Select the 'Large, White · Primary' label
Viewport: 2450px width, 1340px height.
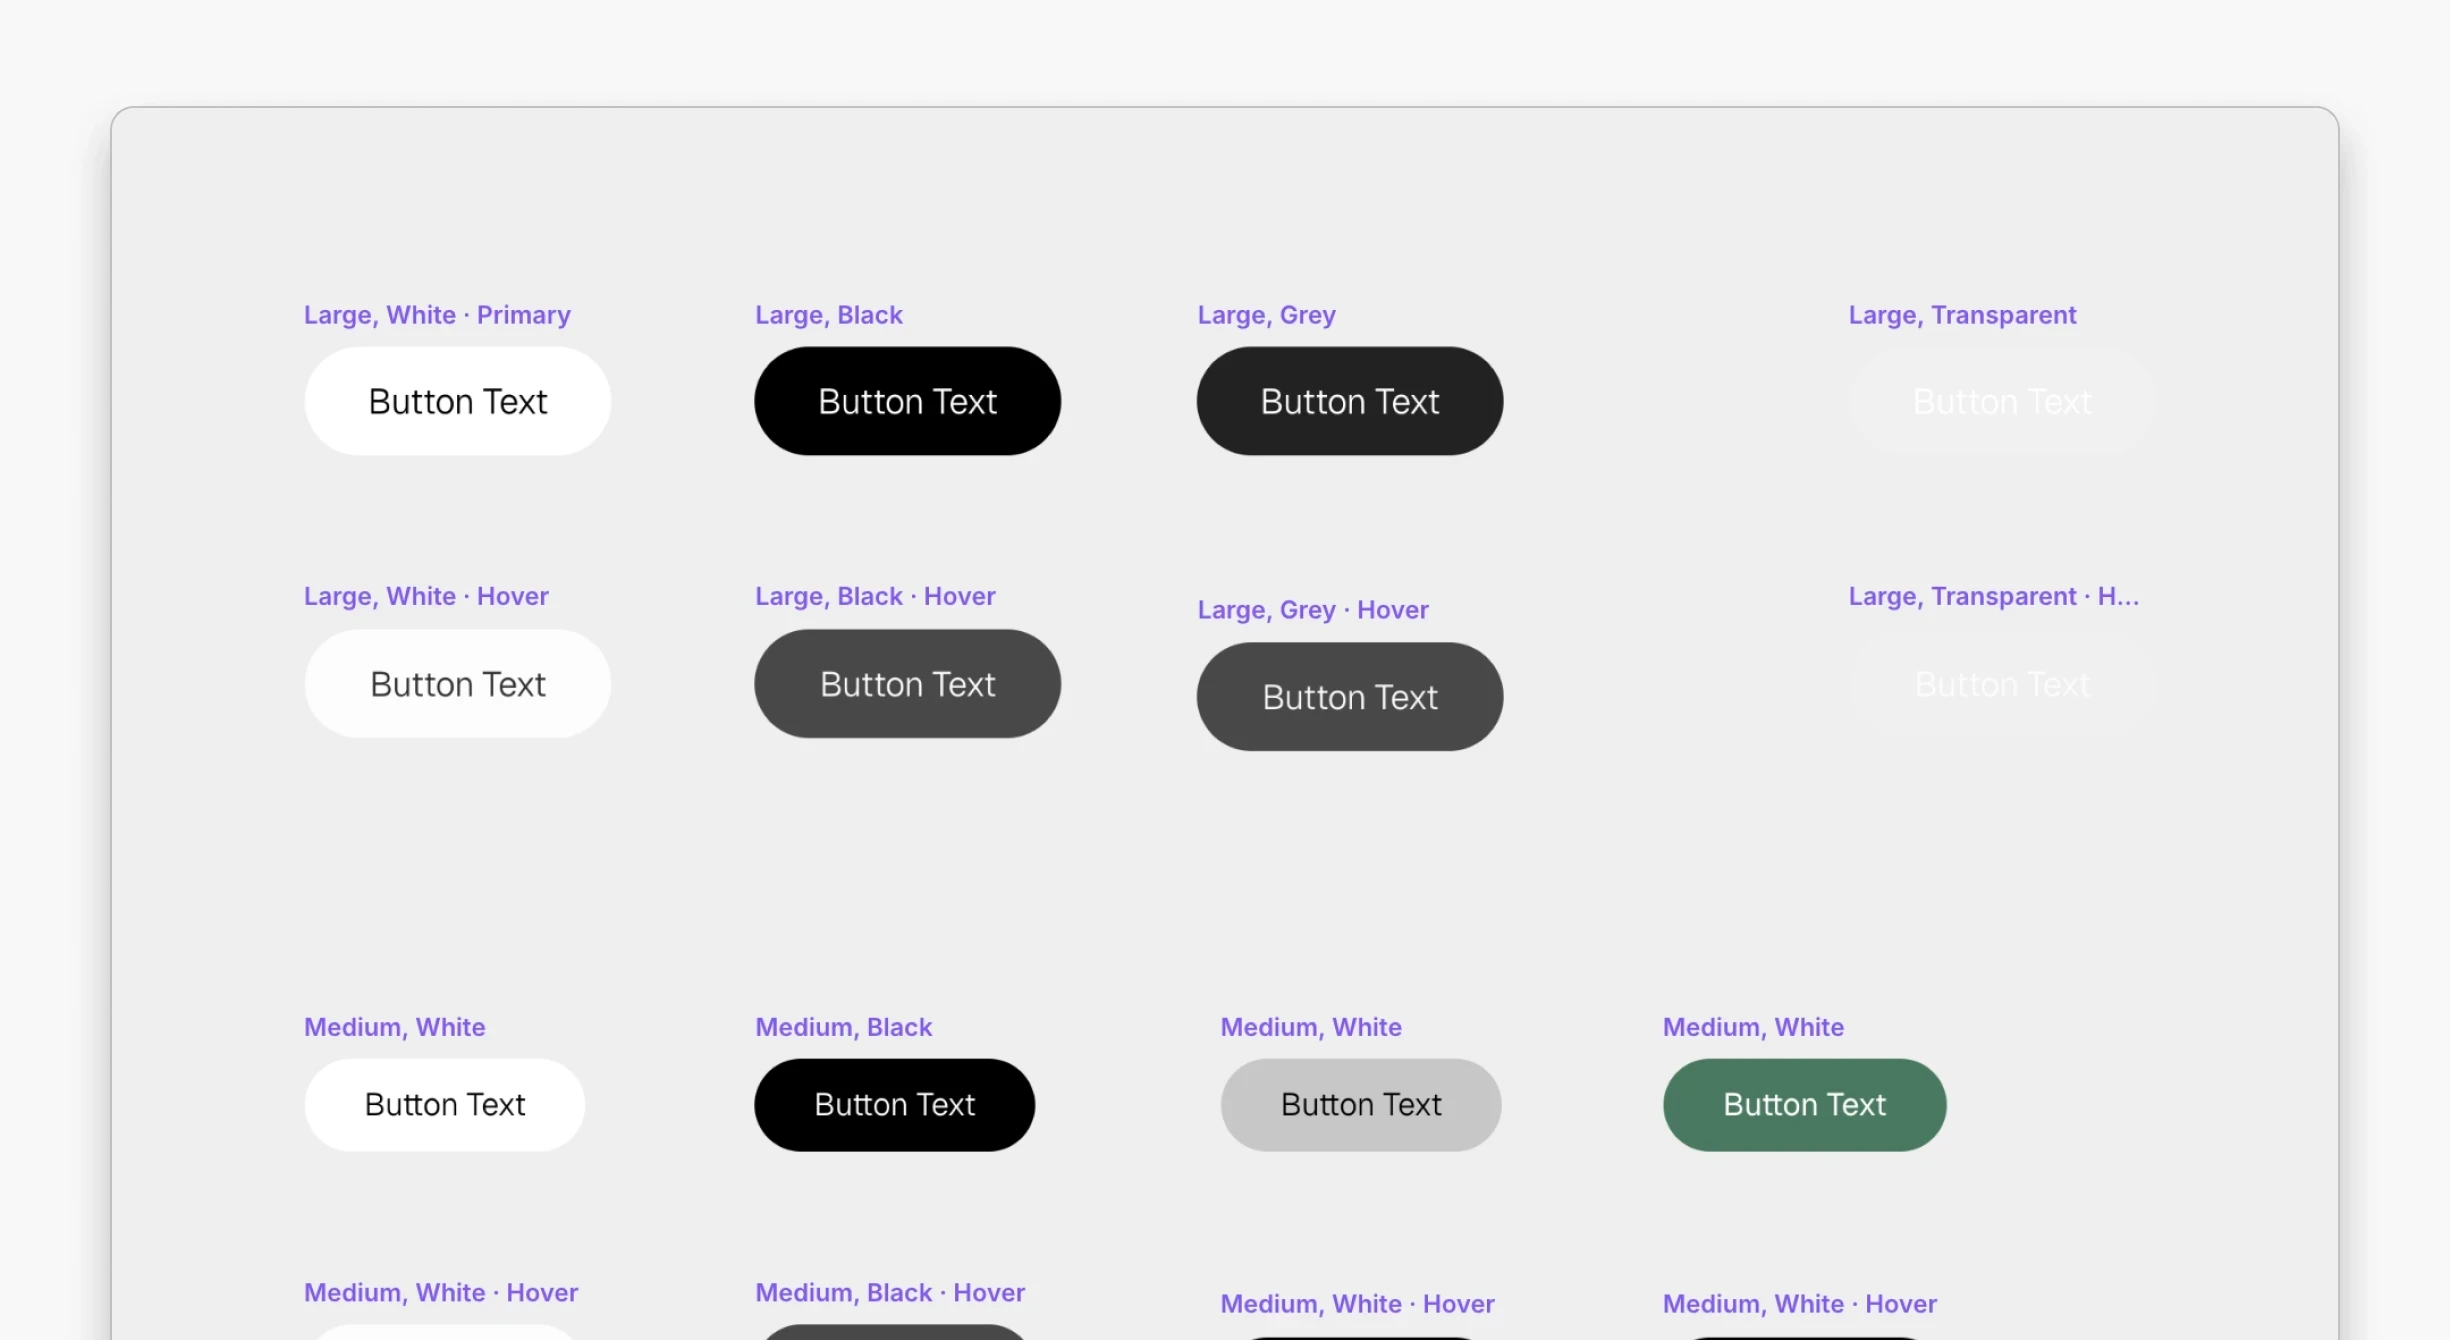437,315
